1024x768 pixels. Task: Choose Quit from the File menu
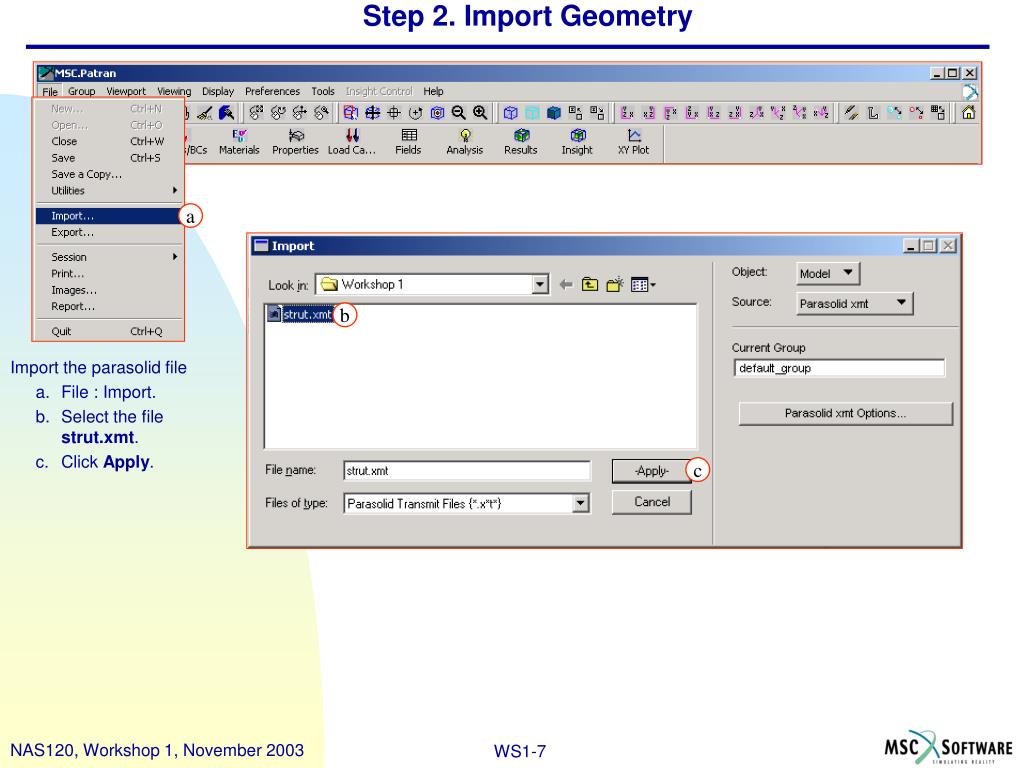[108, 331]
